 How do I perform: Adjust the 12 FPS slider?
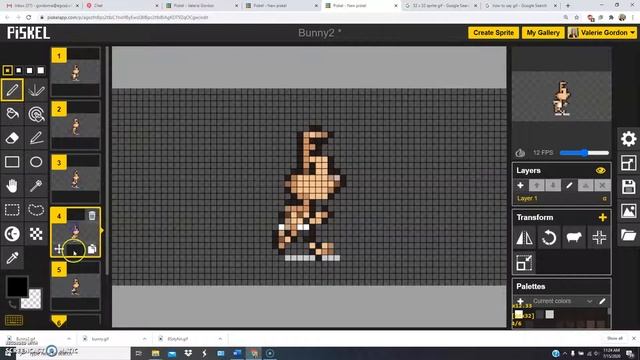tap(584, 153)
